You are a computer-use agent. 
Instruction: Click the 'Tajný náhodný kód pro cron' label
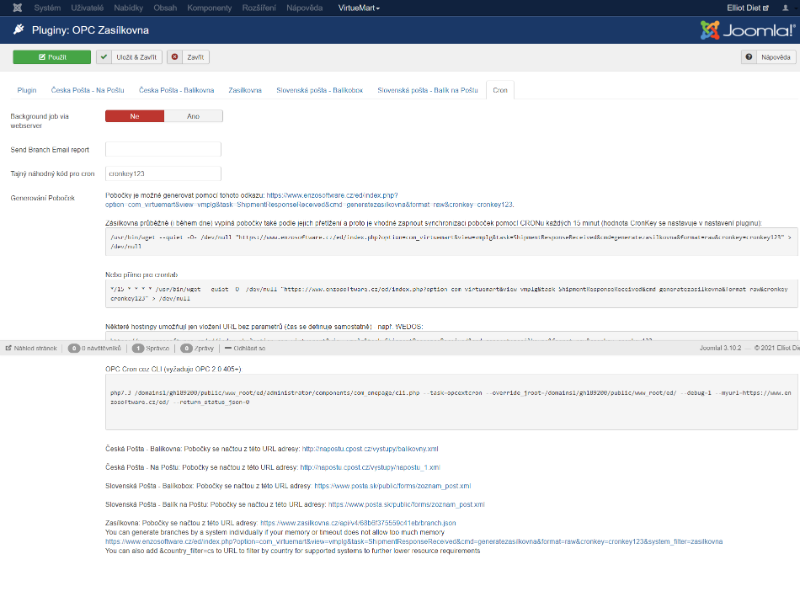coord(53,174)
